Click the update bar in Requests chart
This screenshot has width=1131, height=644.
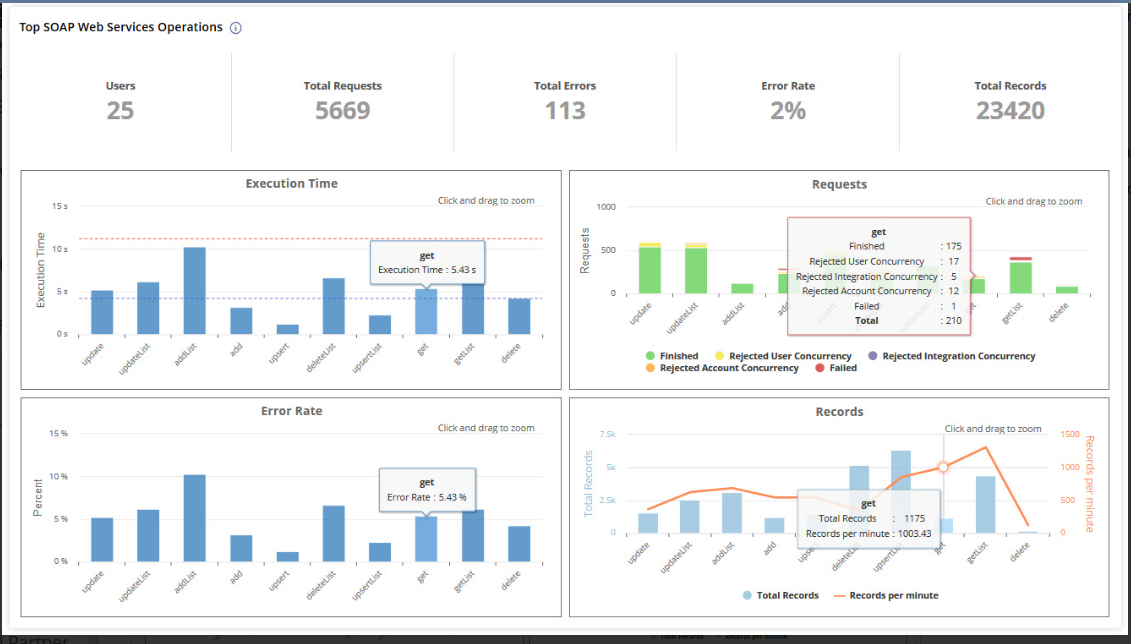[x=650, y=270]
